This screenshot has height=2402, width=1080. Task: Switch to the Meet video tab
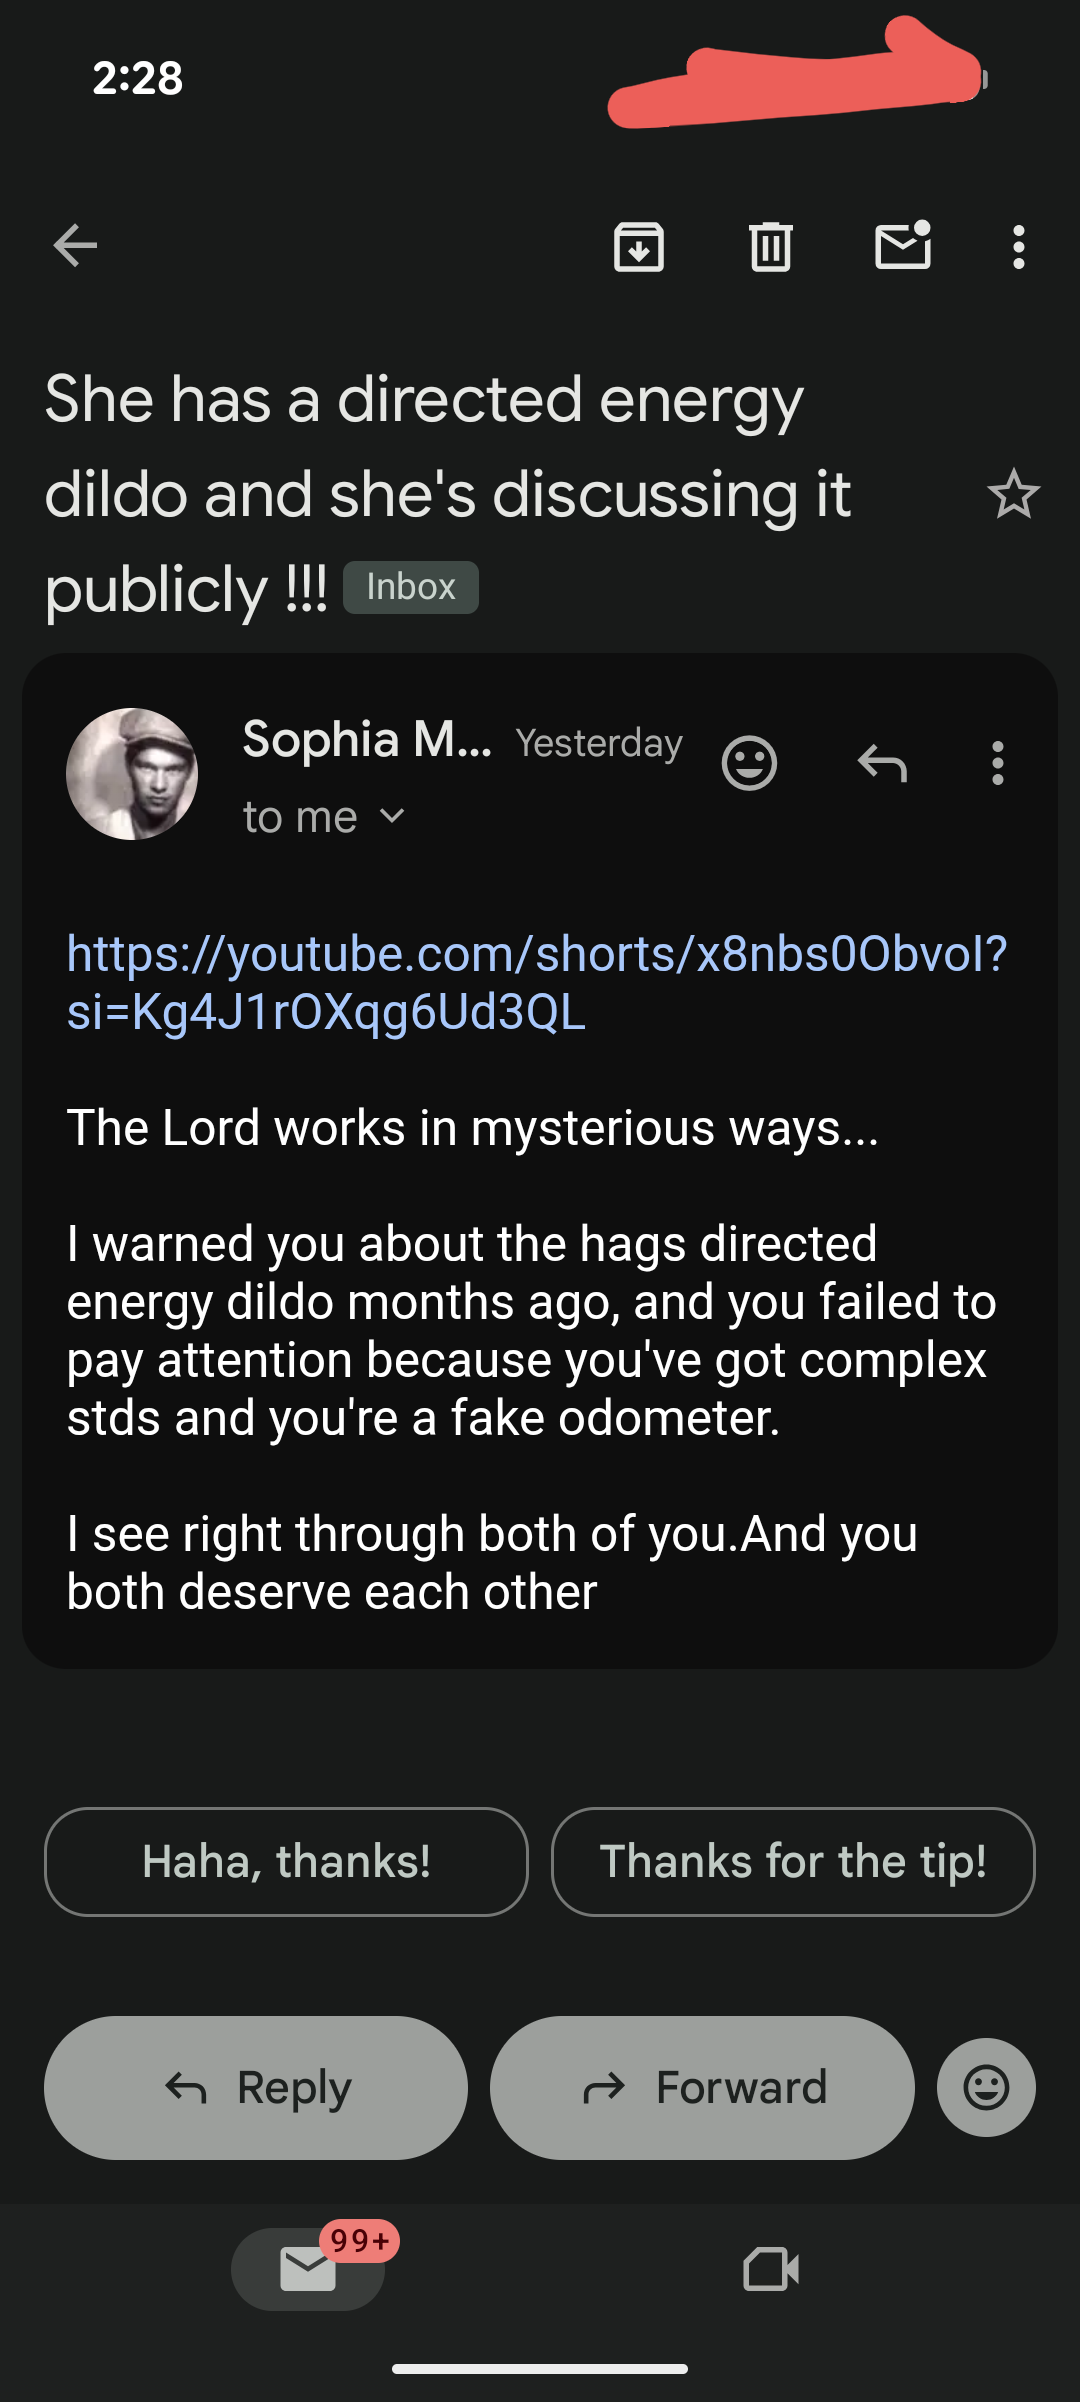point(771,2269)
